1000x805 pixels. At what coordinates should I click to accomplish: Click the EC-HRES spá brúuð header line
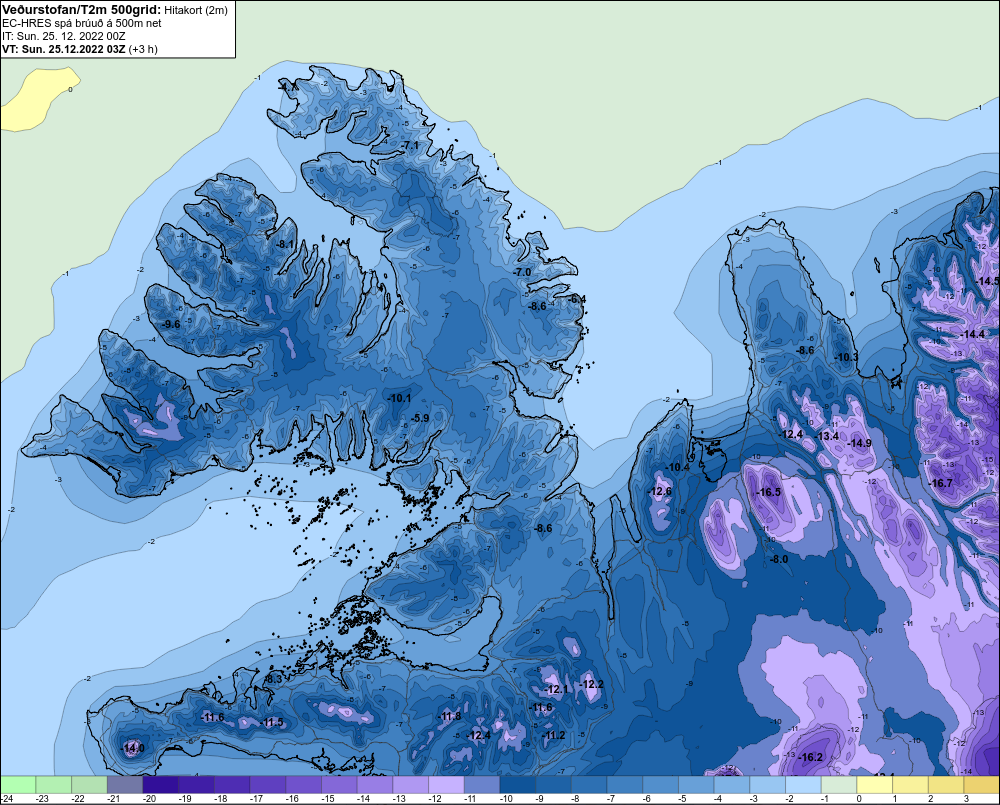coord(82,23)
